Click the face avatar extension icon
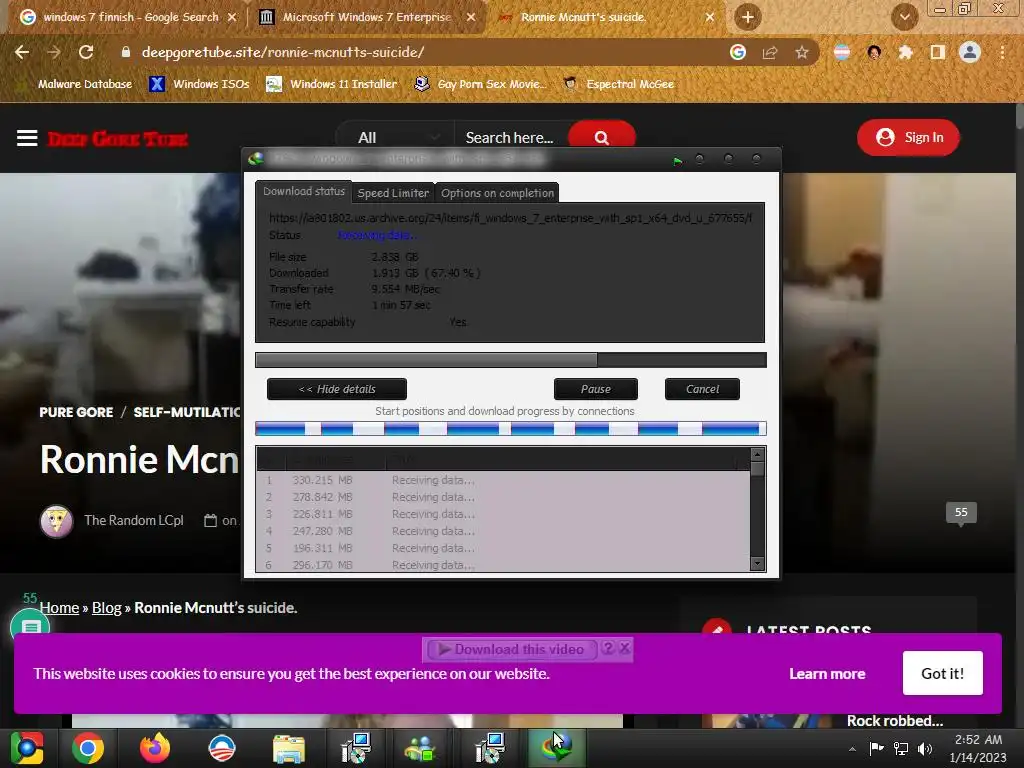1024x768 pixels. (x=874, y=52)
